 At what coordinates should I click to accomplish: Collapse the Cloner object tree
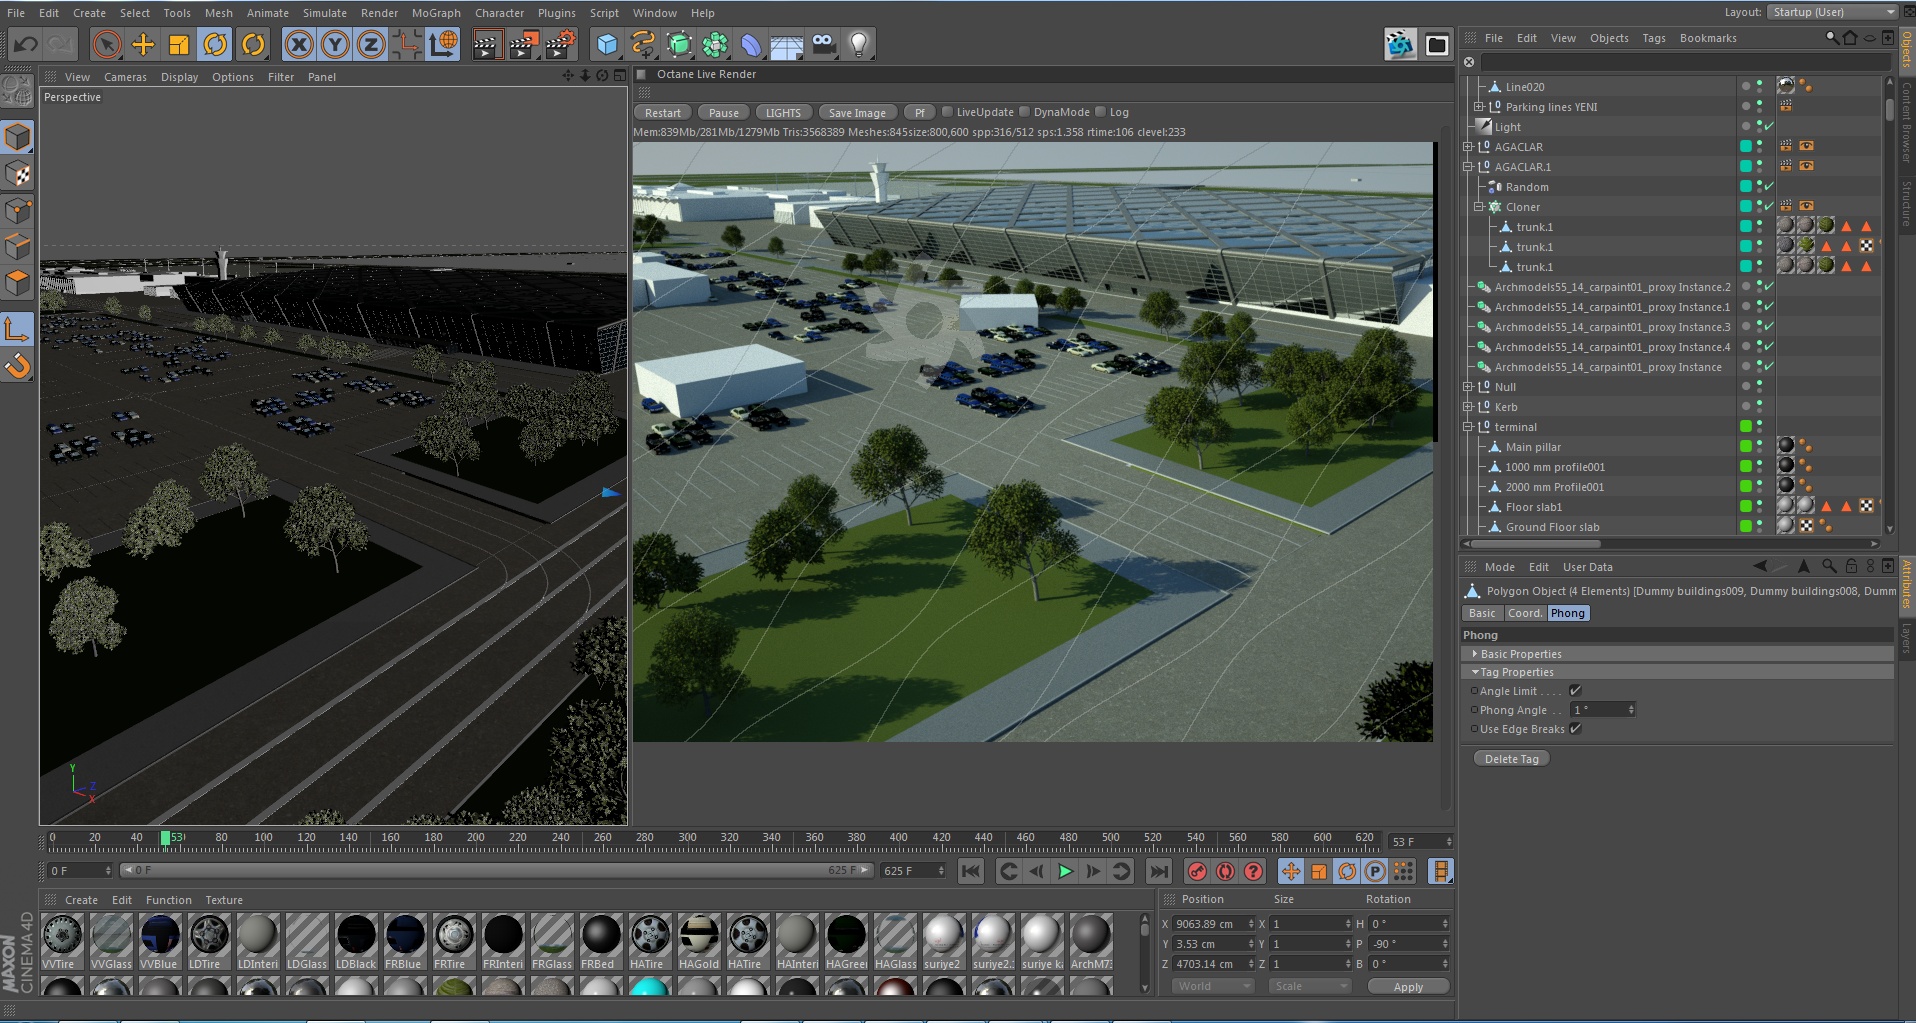[1478, 207]
